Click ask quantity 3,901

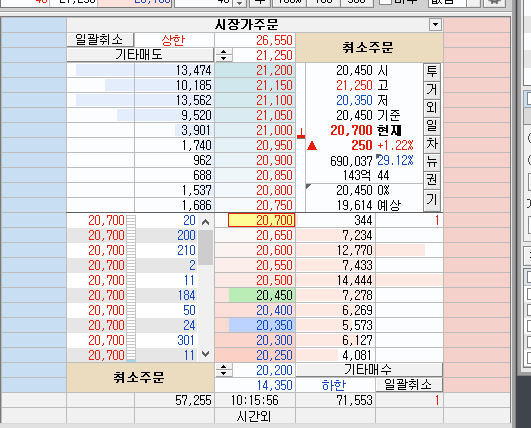[x=174, y=130]
